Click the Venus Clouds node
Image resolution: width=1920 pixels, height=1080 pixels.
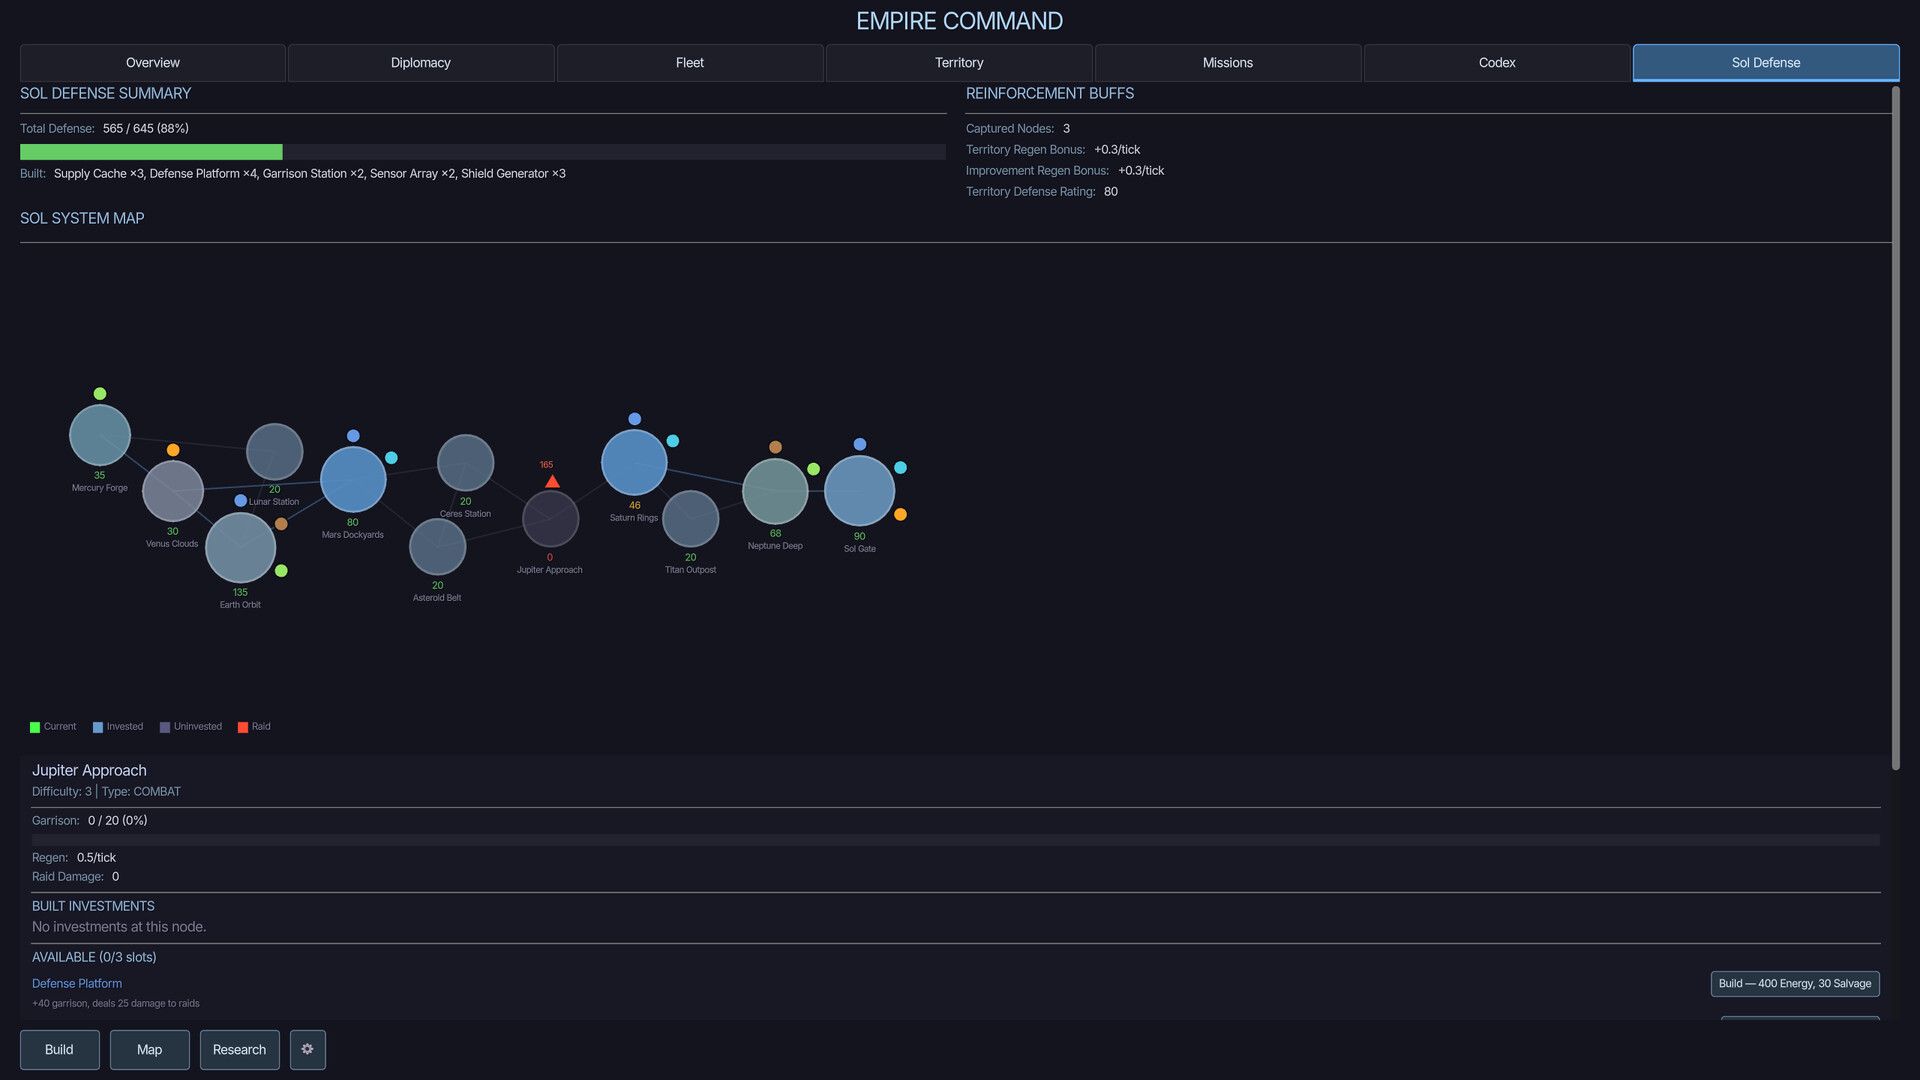pyautogui.click(x=172, y=491)
